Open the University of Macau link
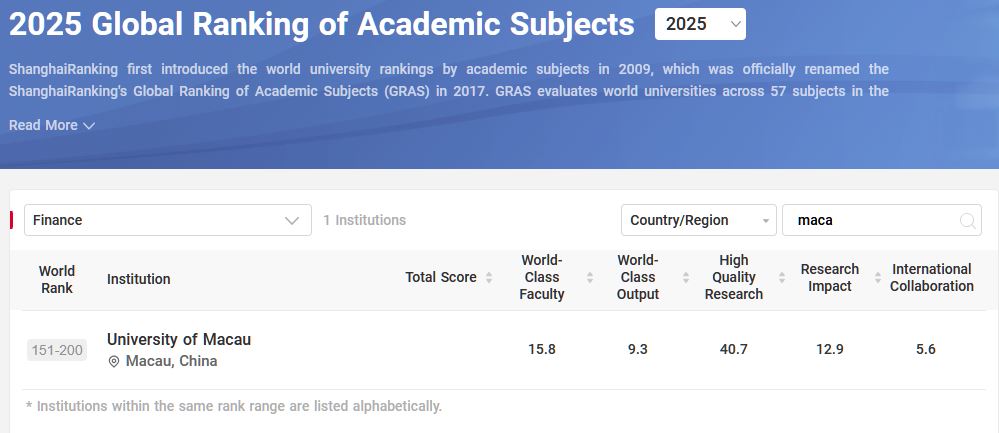 (179, 339)
